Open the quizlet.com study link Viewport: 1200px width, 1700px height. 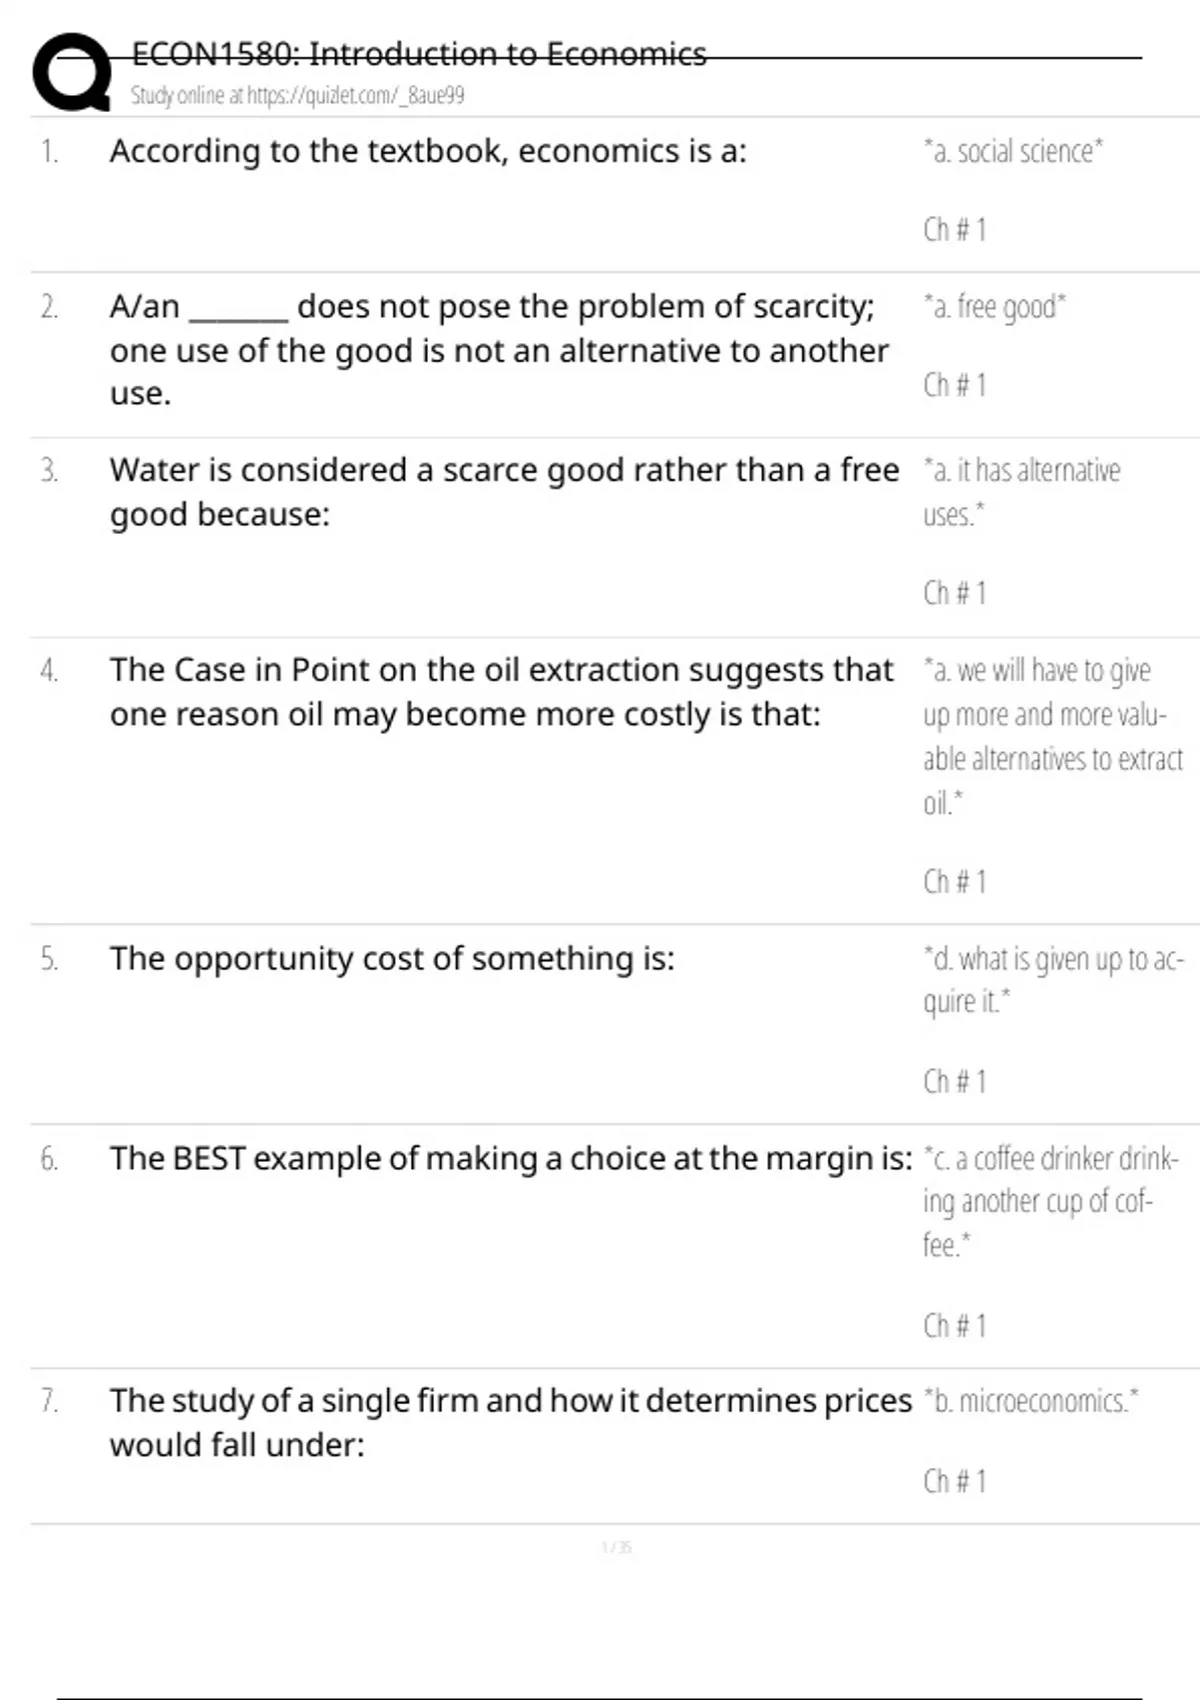(297, 96)
